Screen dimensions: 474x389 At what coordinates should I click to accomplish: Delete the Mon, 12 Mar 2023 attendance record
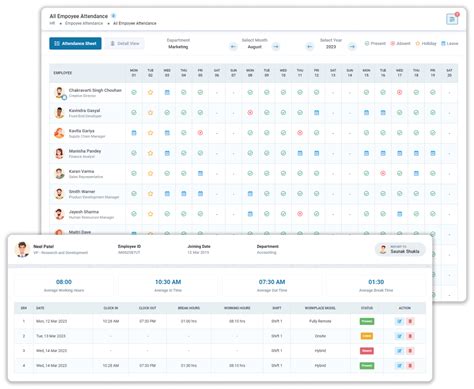point(410,321)
